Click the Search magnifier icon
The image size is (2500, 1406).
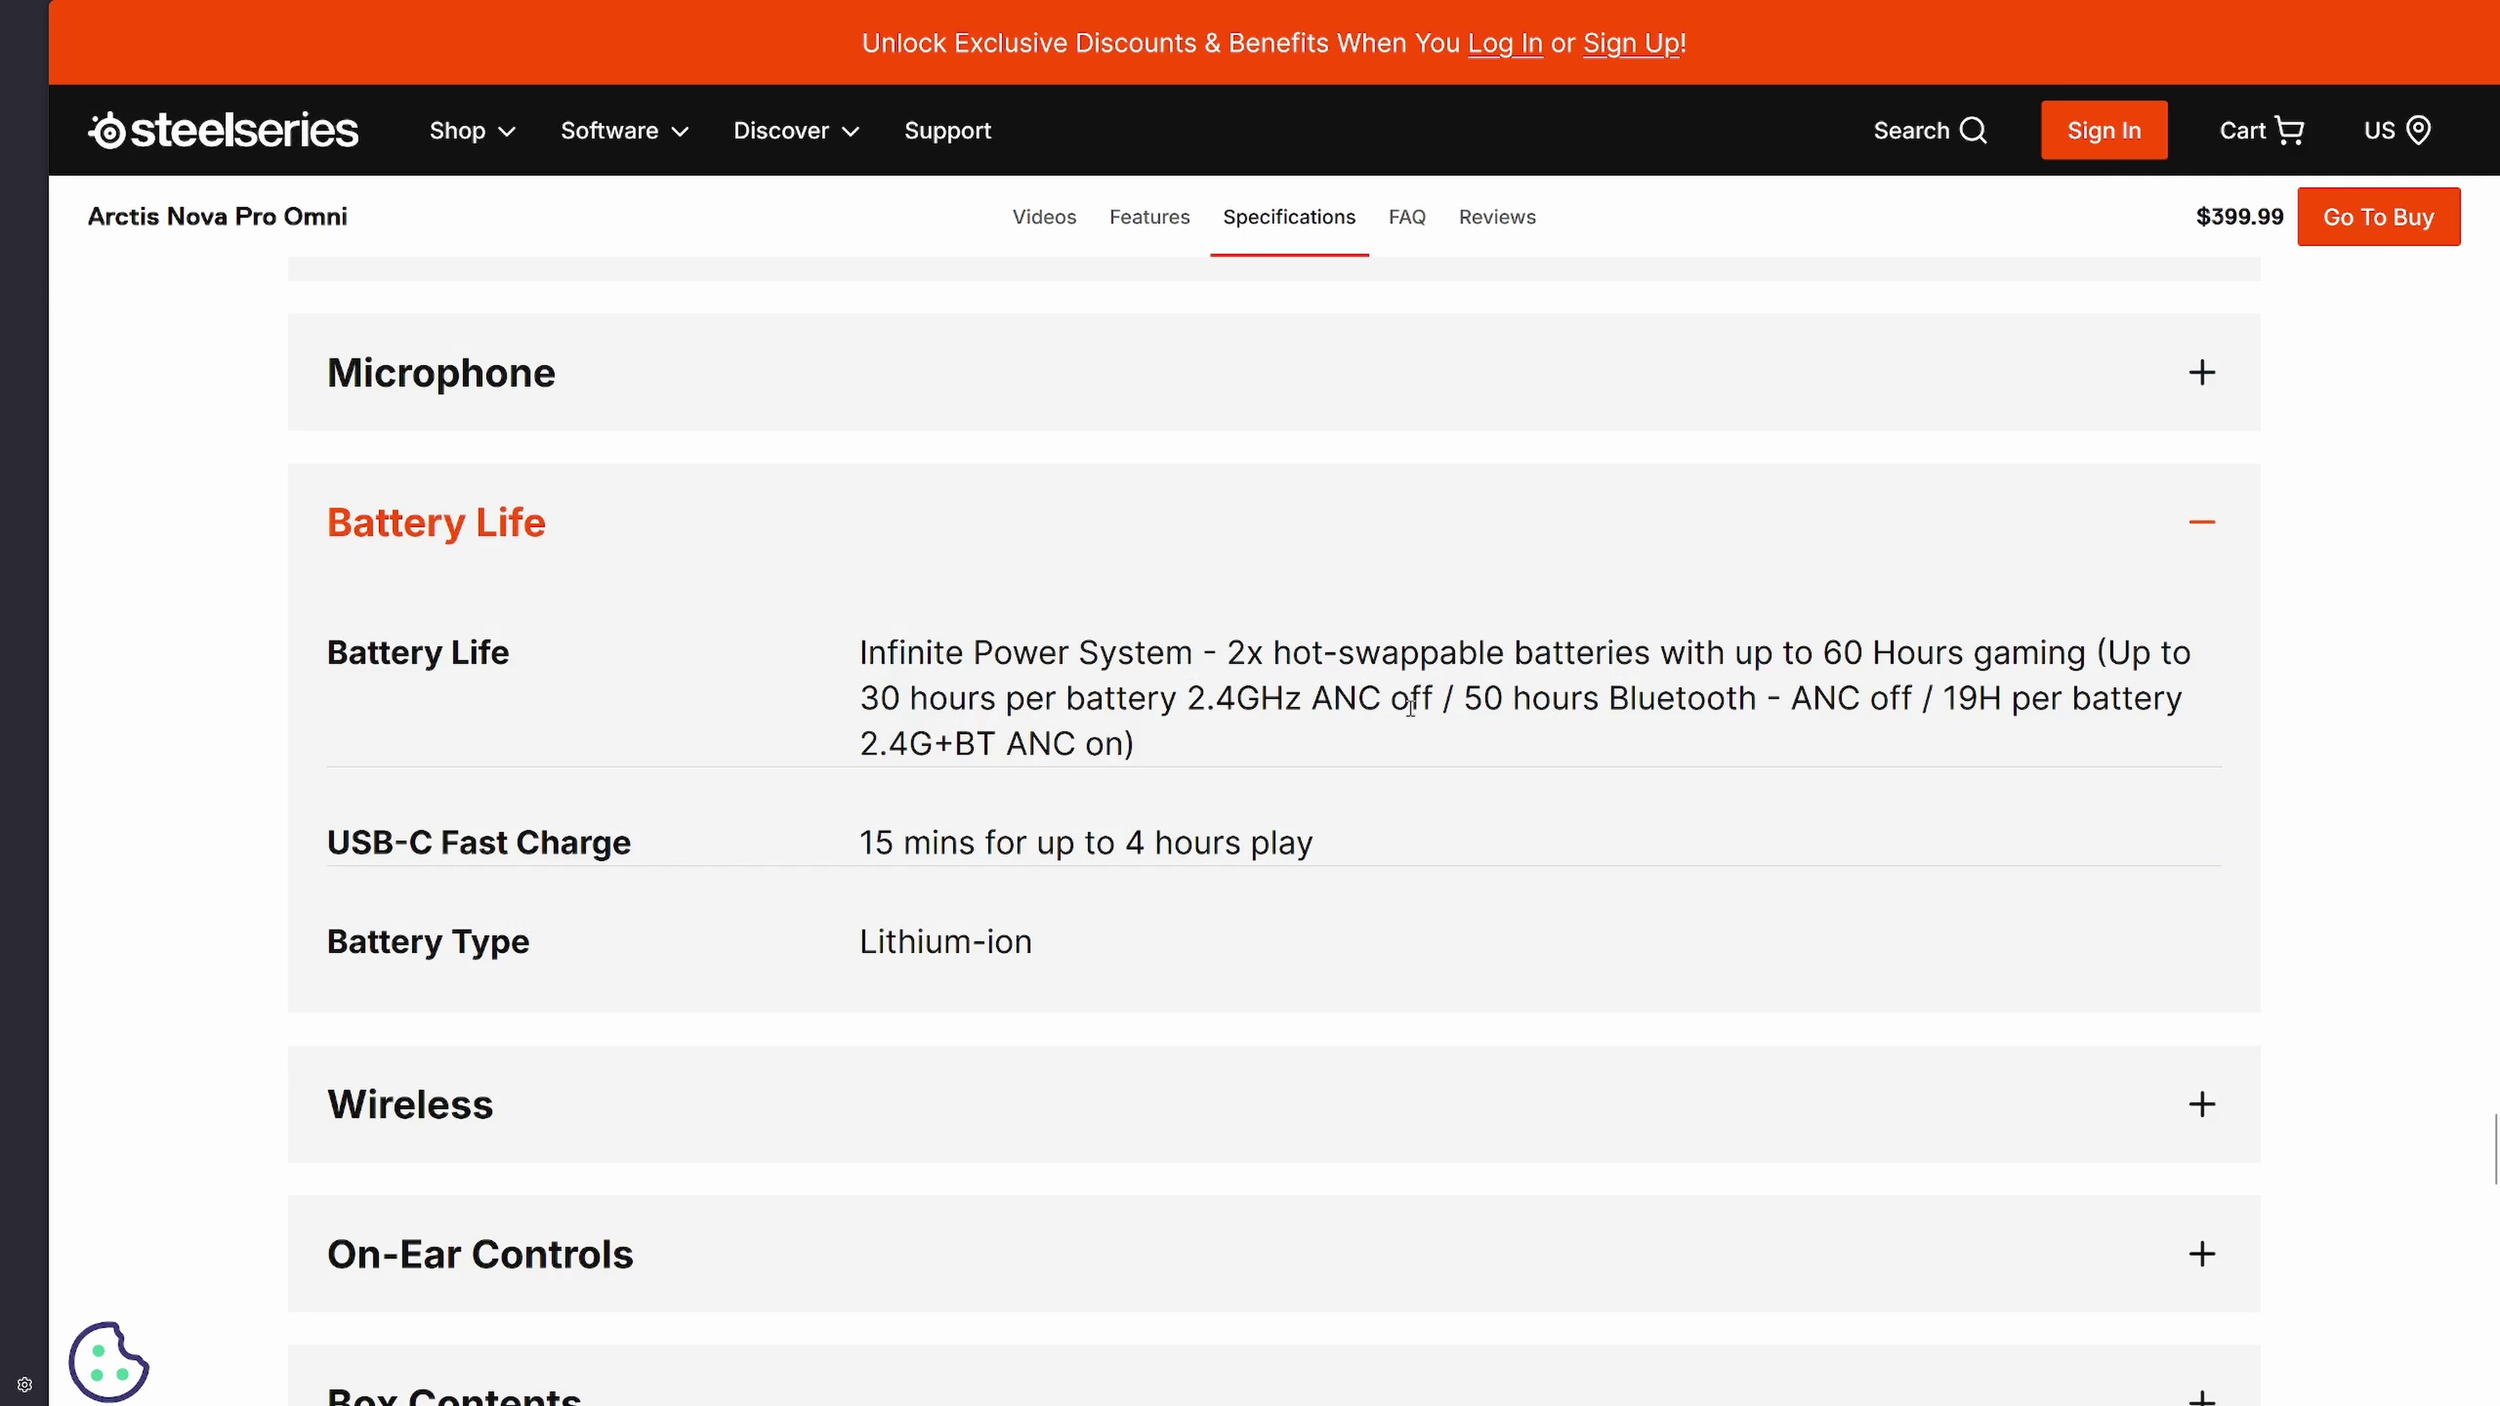pyautogui.click(x=1973, y=130)
